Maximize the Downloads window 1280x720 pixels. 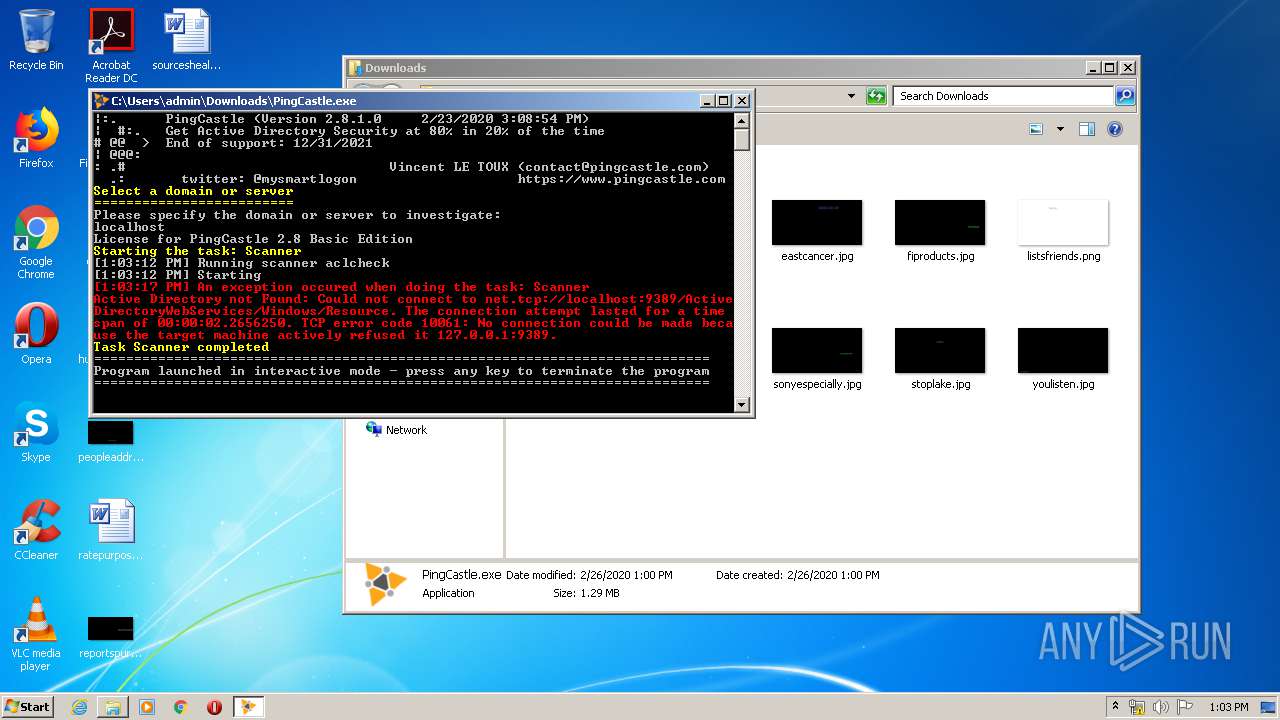point(1110,68)
